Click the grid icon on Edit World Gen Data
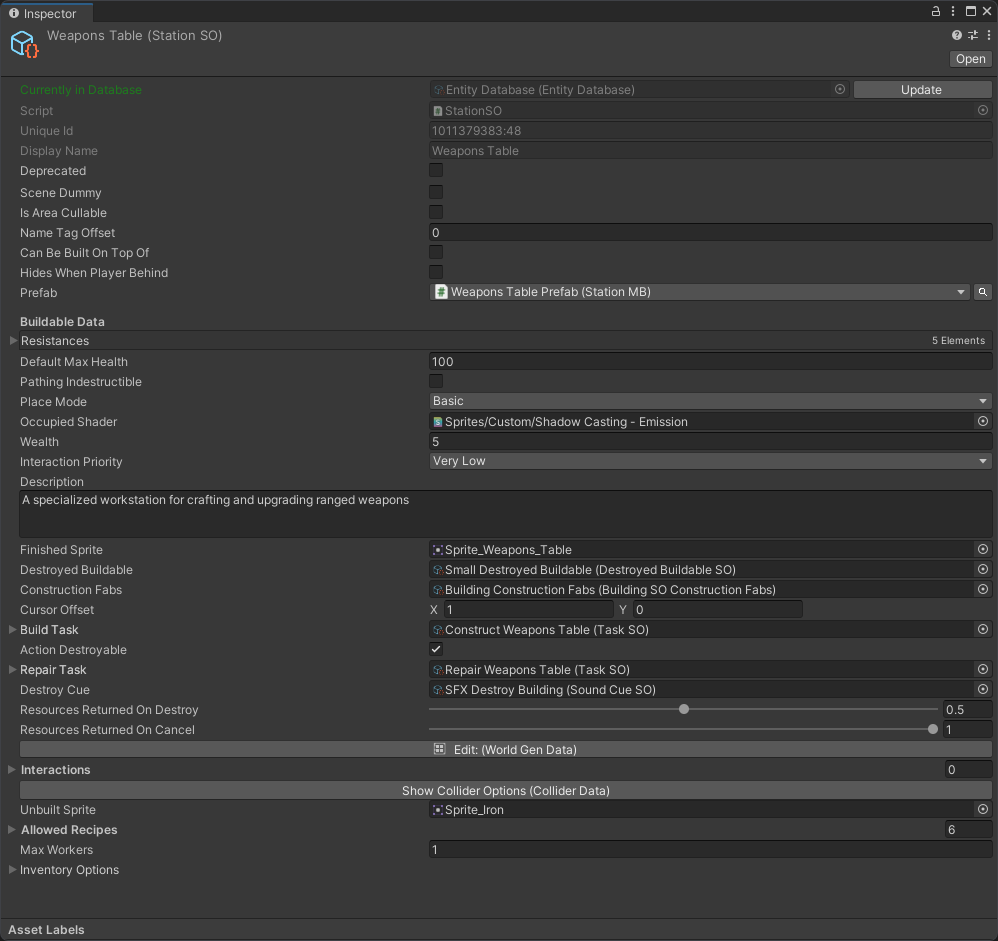The image size is (998, 941). [x=439, y=749]
